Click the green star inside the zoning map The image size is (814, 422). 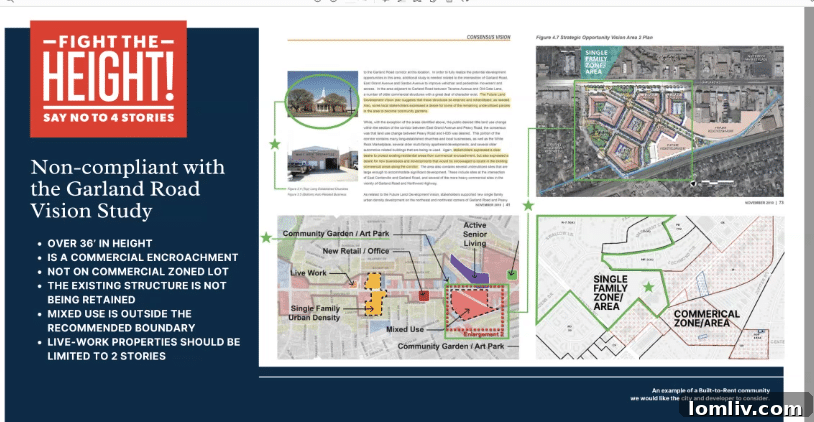[648, 287]
